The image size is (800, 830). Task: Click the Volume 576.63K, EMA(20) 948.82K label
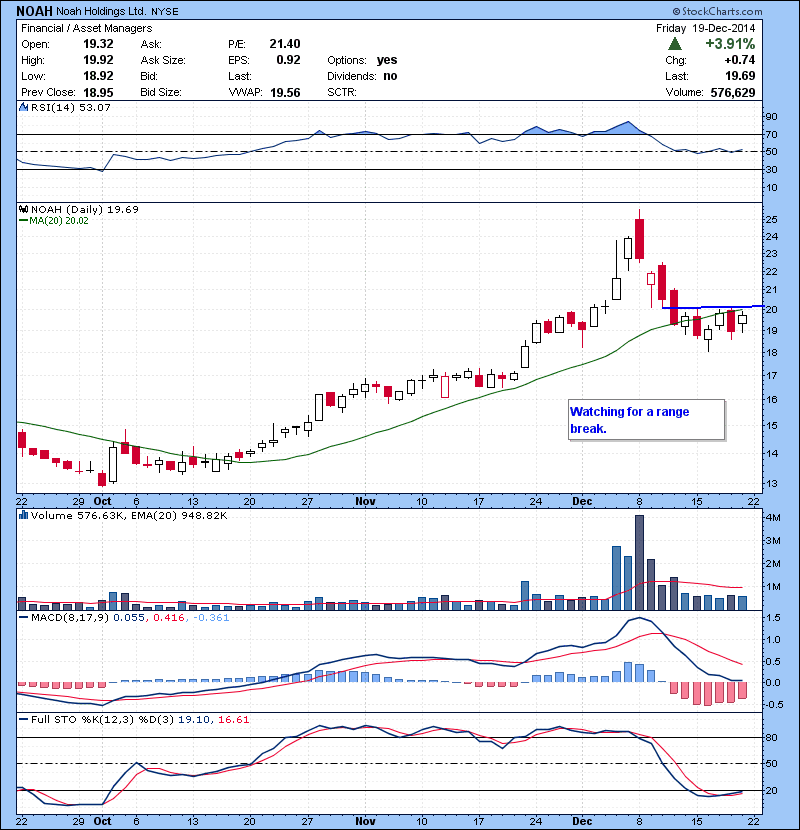[x=129, y=515]
